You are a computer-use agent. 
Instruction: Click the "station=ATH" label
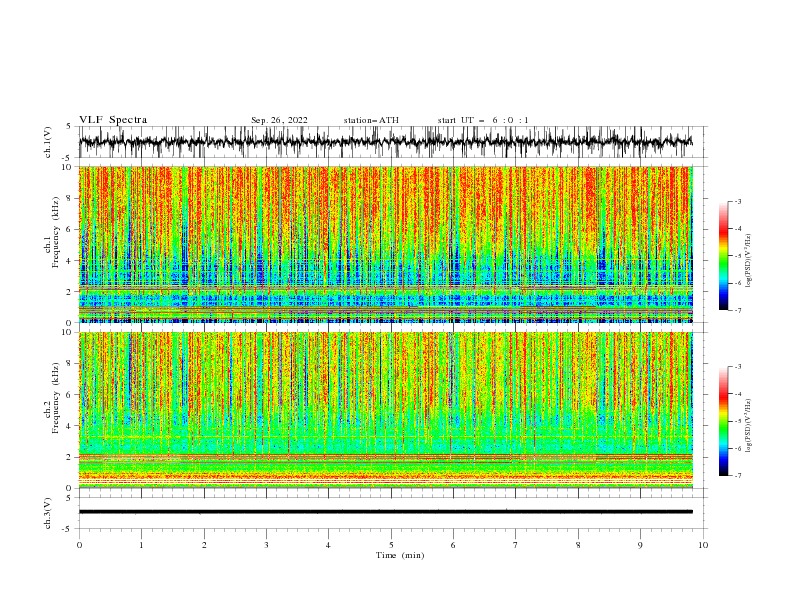coord(371,120)
